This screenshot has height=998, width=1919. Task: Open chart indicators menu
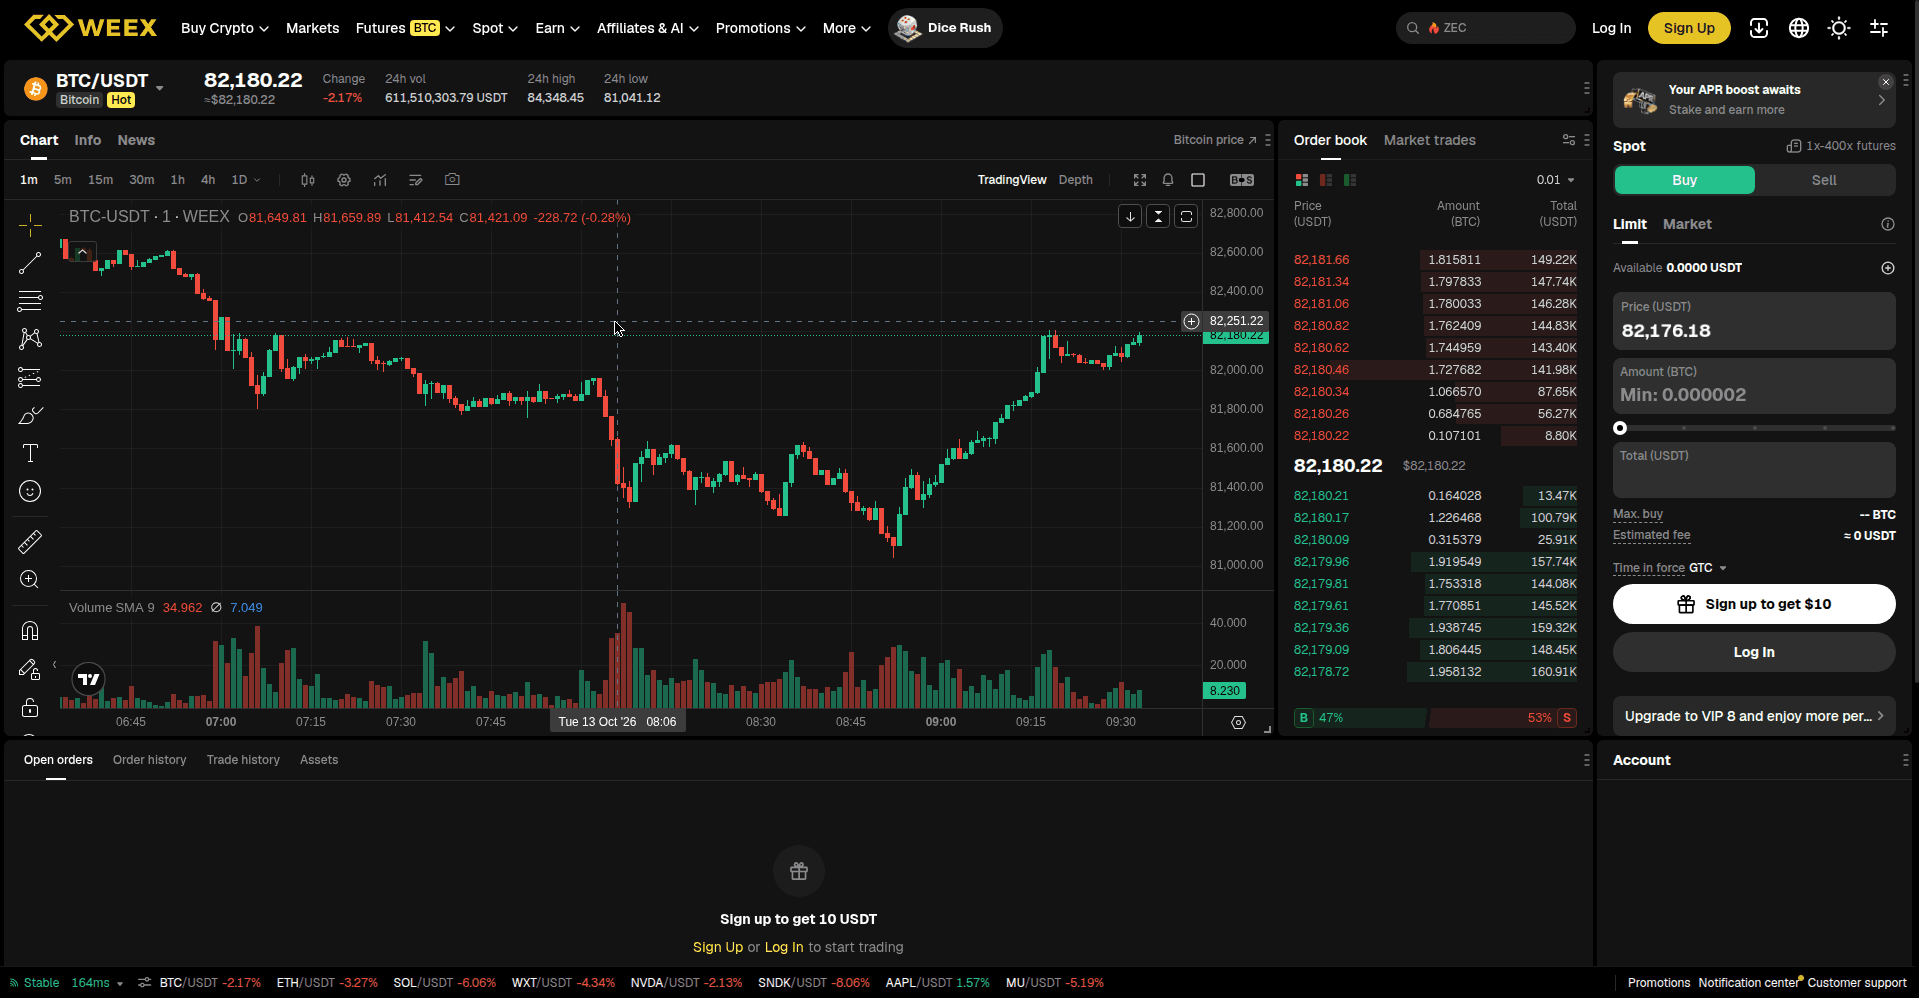point(380,180)
